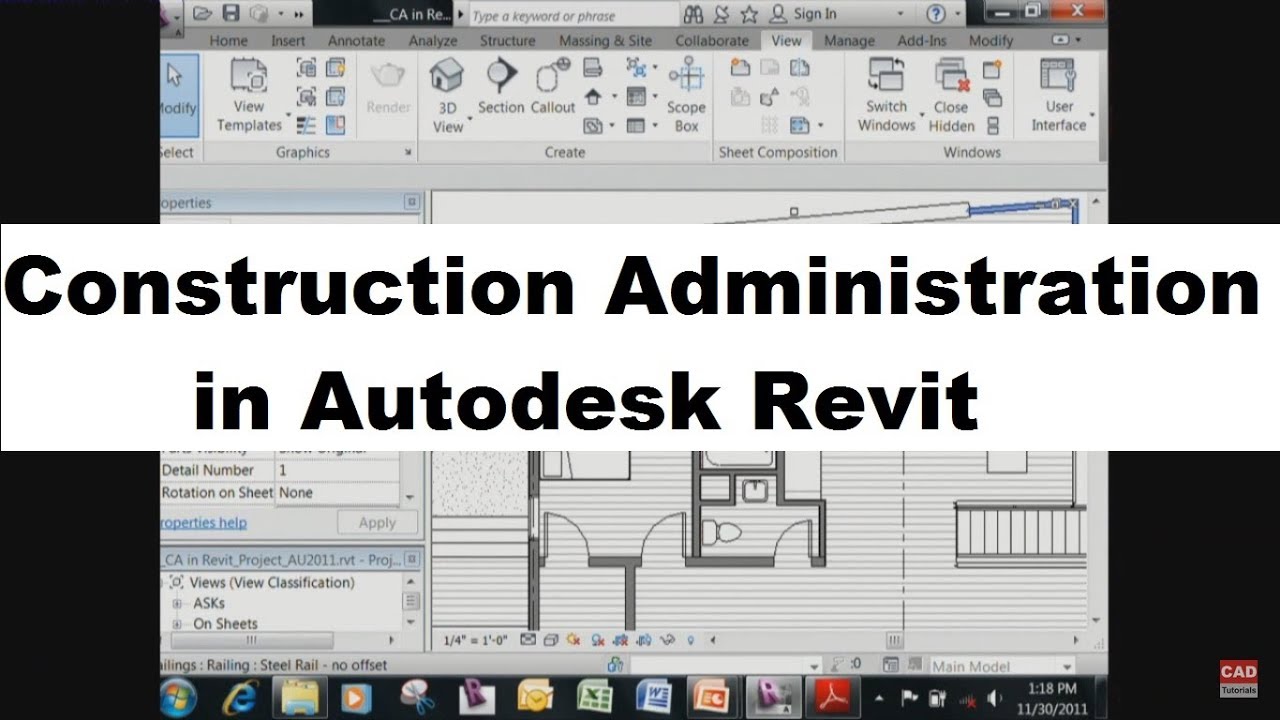
Task: Click the Switch Windows icon
Action: pyautogui.click(x=886, y=75)
